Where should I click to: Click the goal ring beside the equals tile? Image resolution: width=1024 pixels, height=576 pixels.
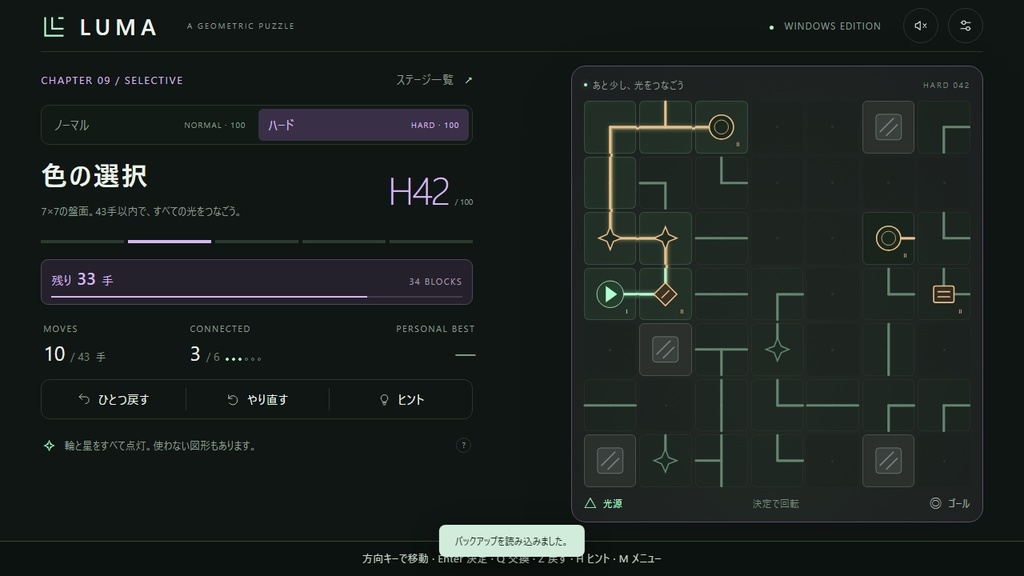tap(888, 238)
